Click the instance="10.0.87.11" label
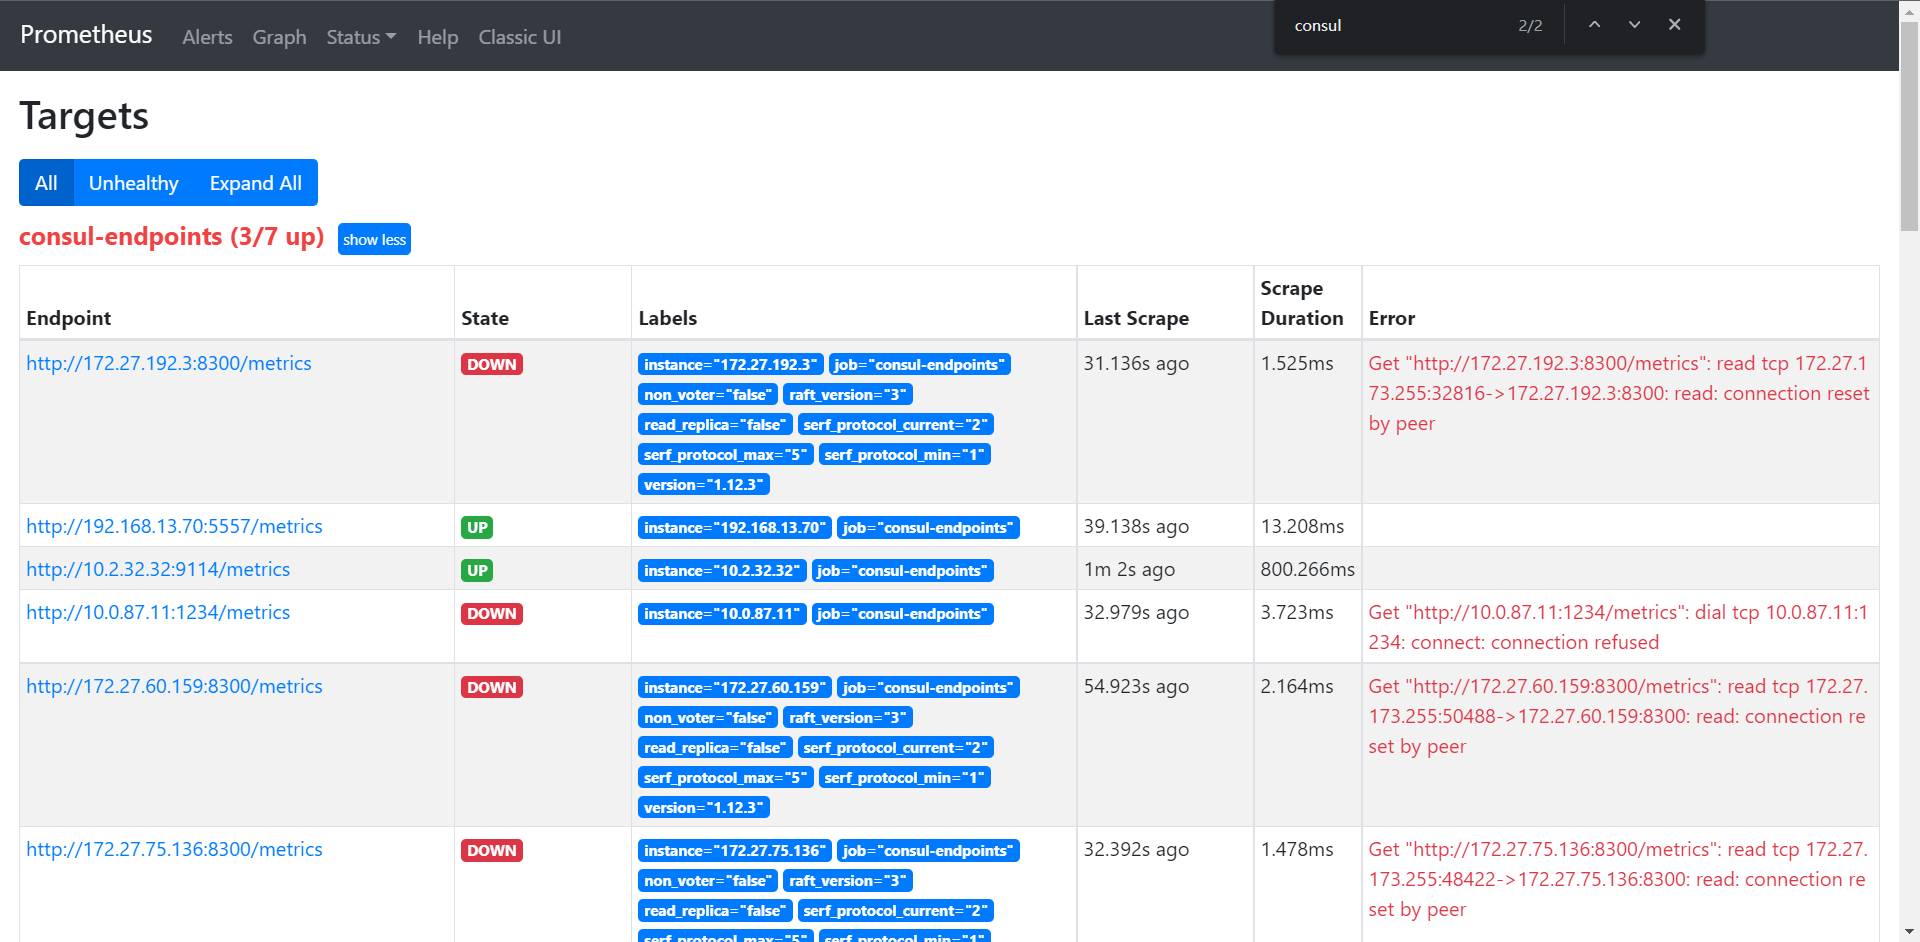This screenshot has width=1920, height=942. tap(722, 613)
